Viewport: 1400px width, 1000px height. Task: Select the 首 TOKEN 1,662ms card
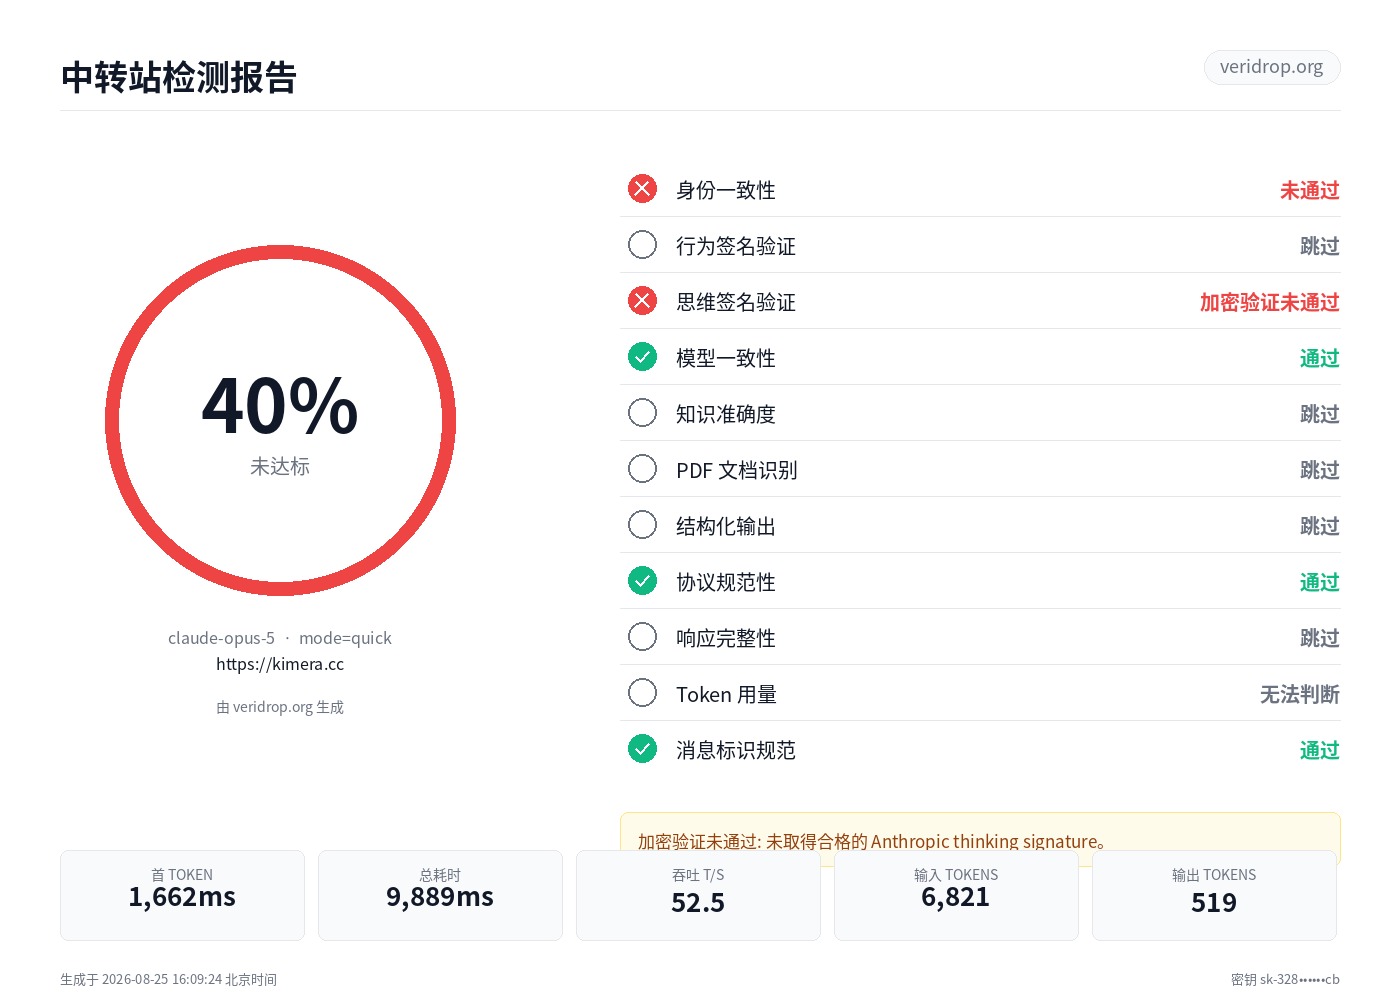(182, 895)
